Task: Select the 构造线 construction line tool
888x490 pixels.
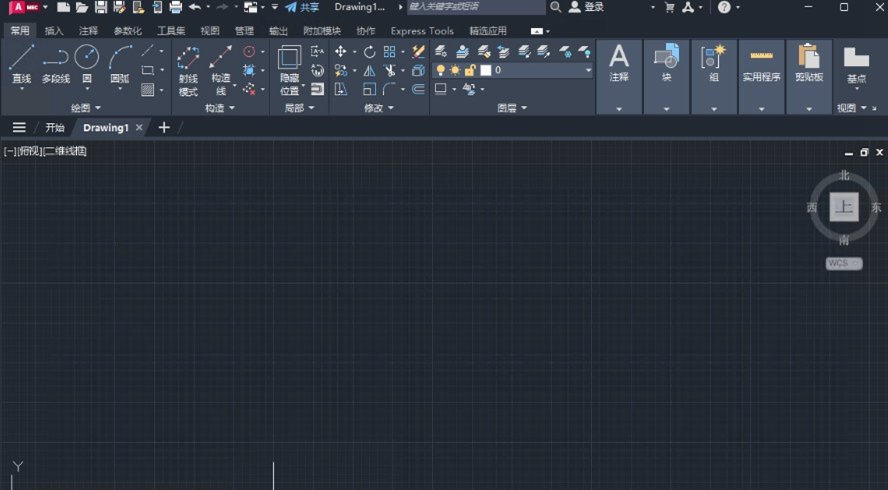Action: coord(220,70)
